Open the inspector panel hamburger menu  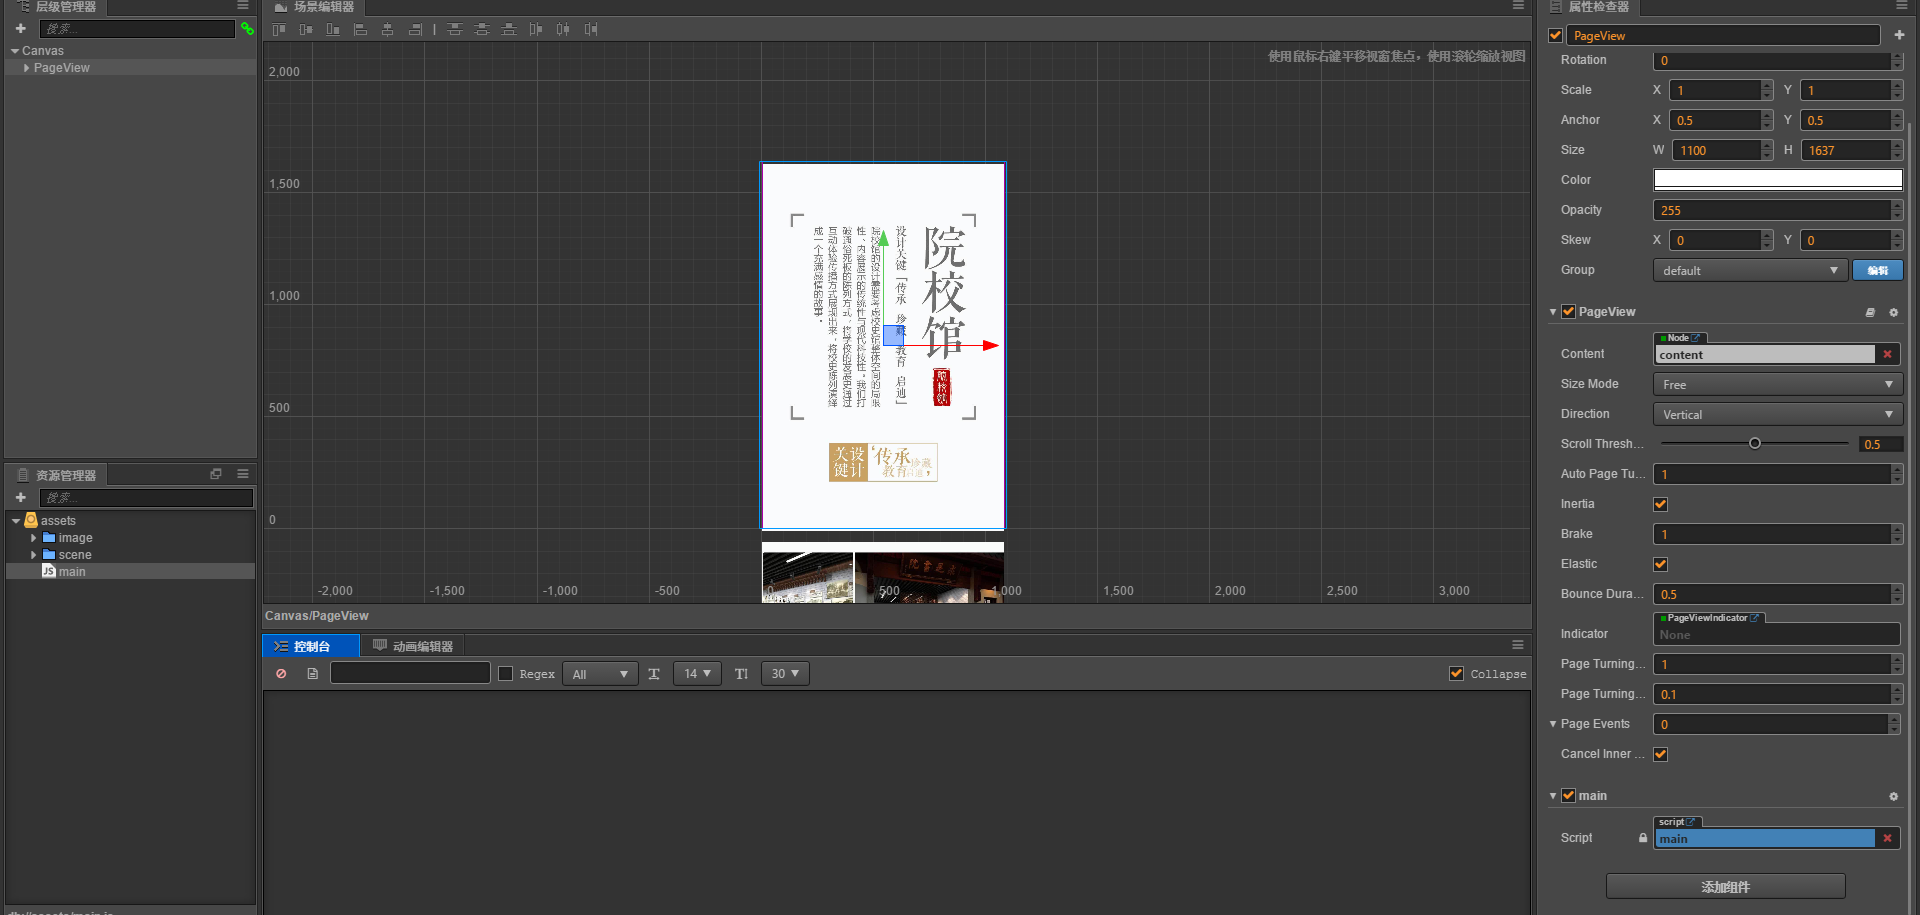click(x=1901, y=6)
